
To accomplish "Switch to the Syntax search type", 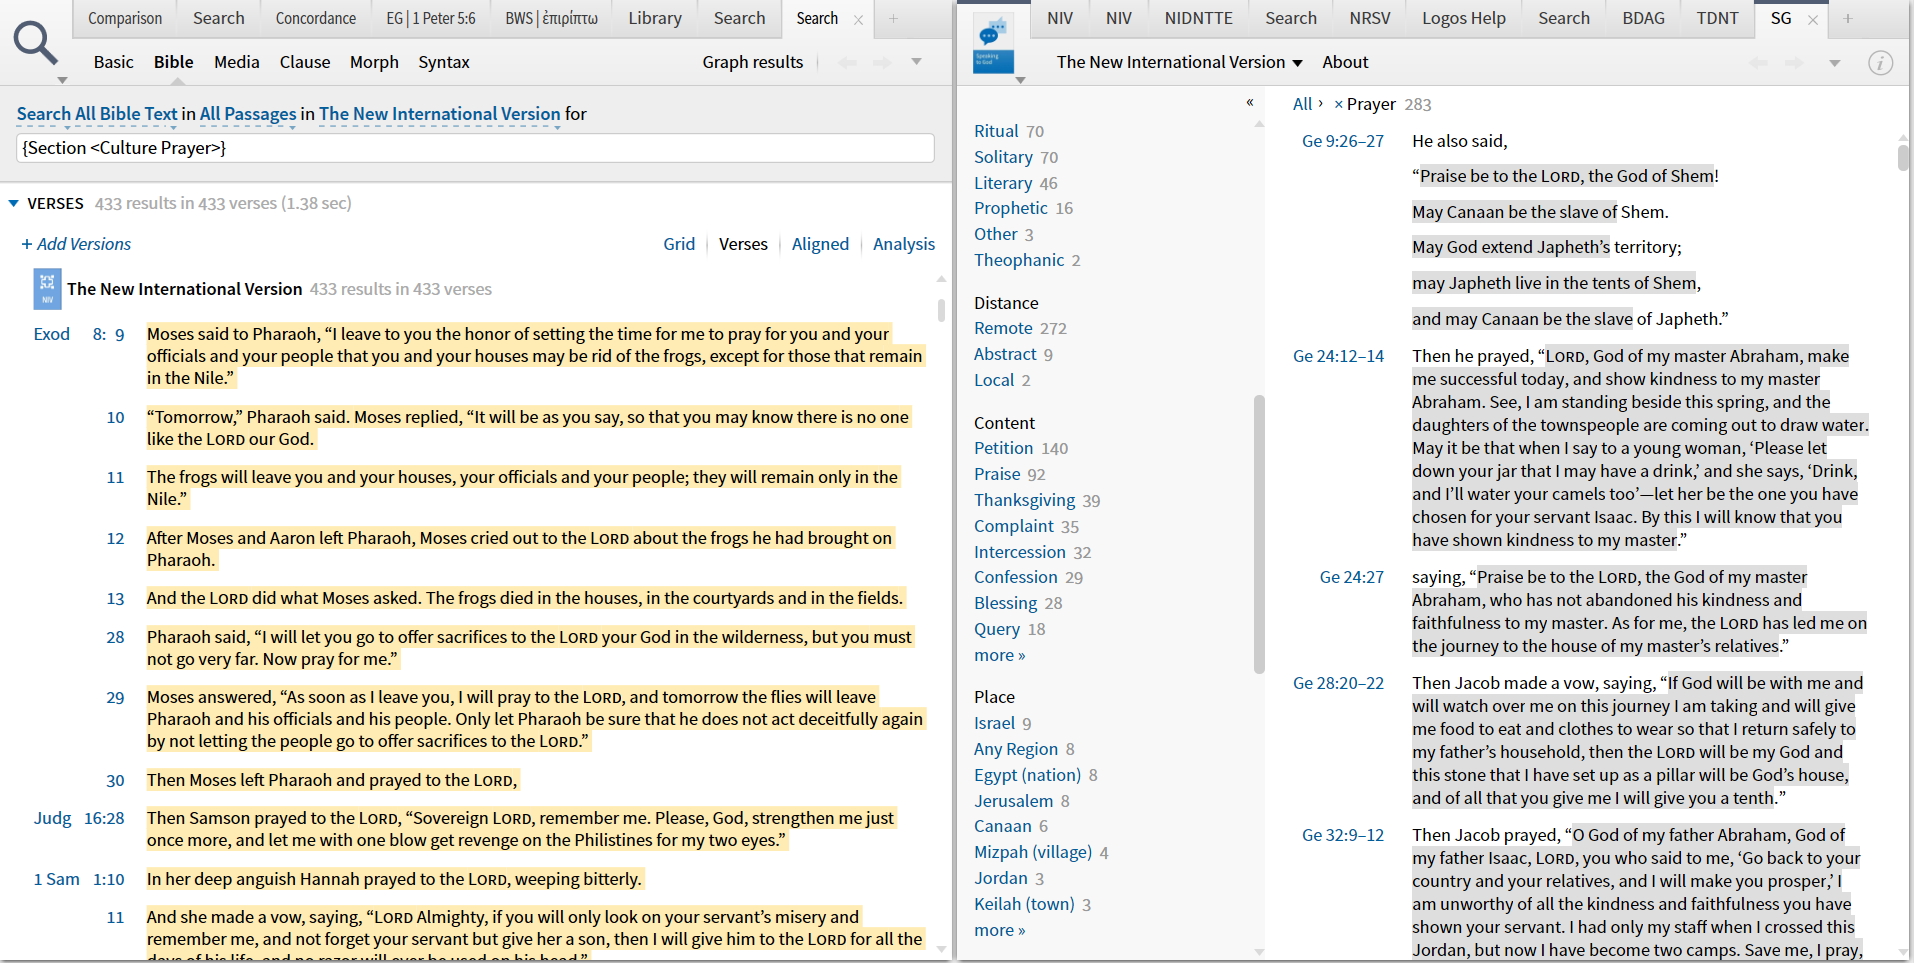I will point(444,62).
